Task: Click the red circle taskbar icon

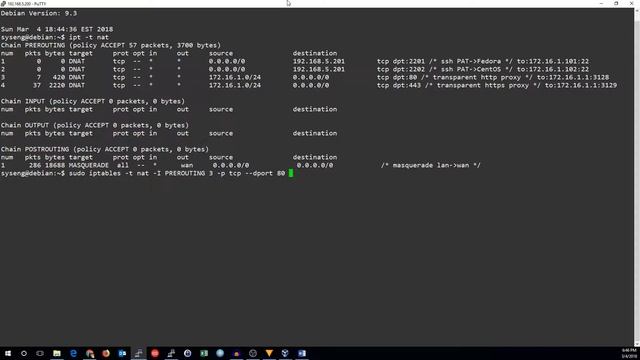Action: [155, 353]
